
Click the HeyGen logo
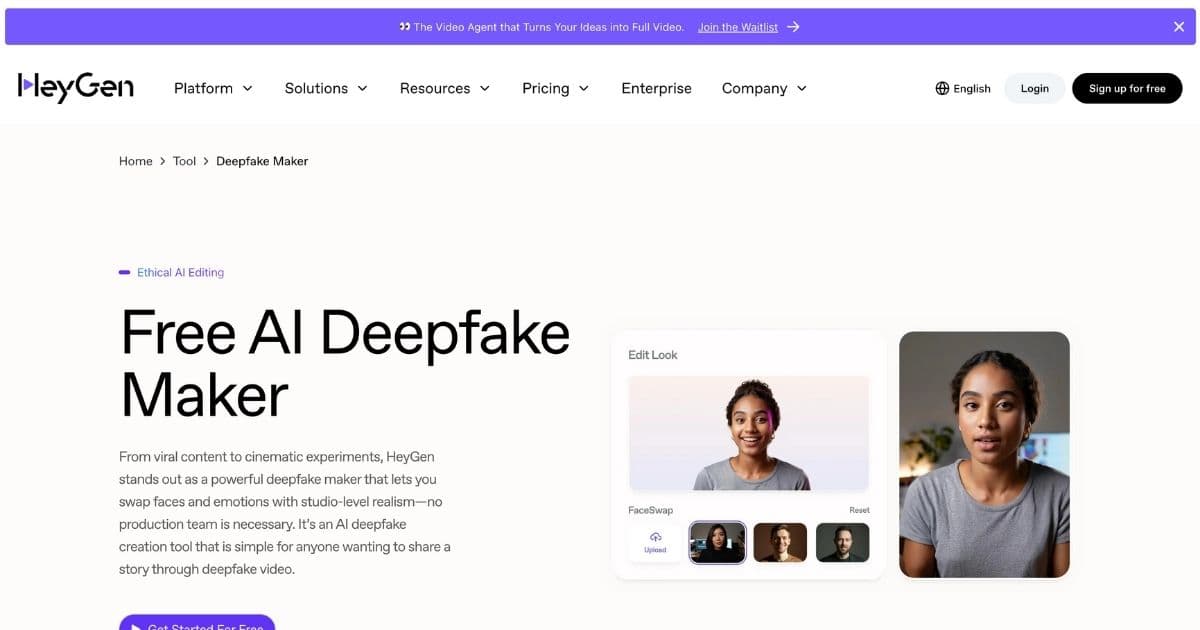tap(76, 88)
